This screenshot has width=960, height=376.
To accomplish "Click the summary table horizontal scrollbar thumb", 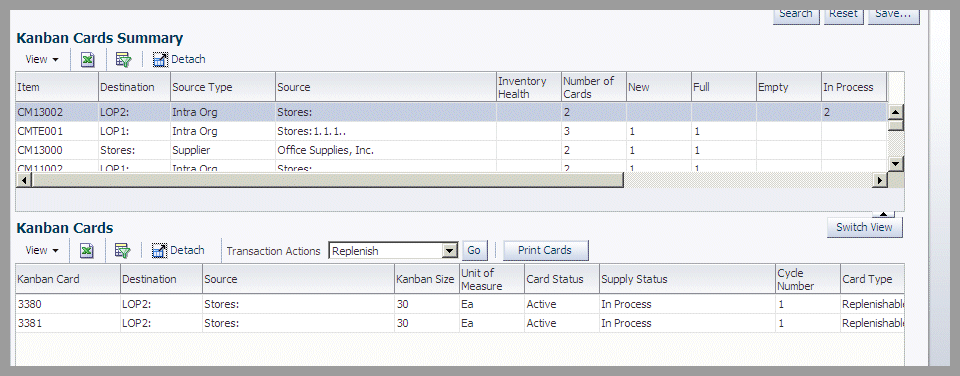I will coord(327,180).
